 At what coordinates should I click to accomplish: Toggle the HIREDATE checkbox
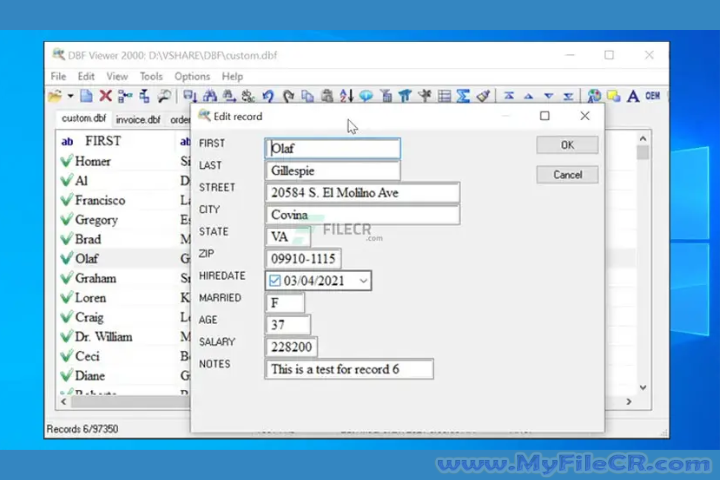(275, 281)
